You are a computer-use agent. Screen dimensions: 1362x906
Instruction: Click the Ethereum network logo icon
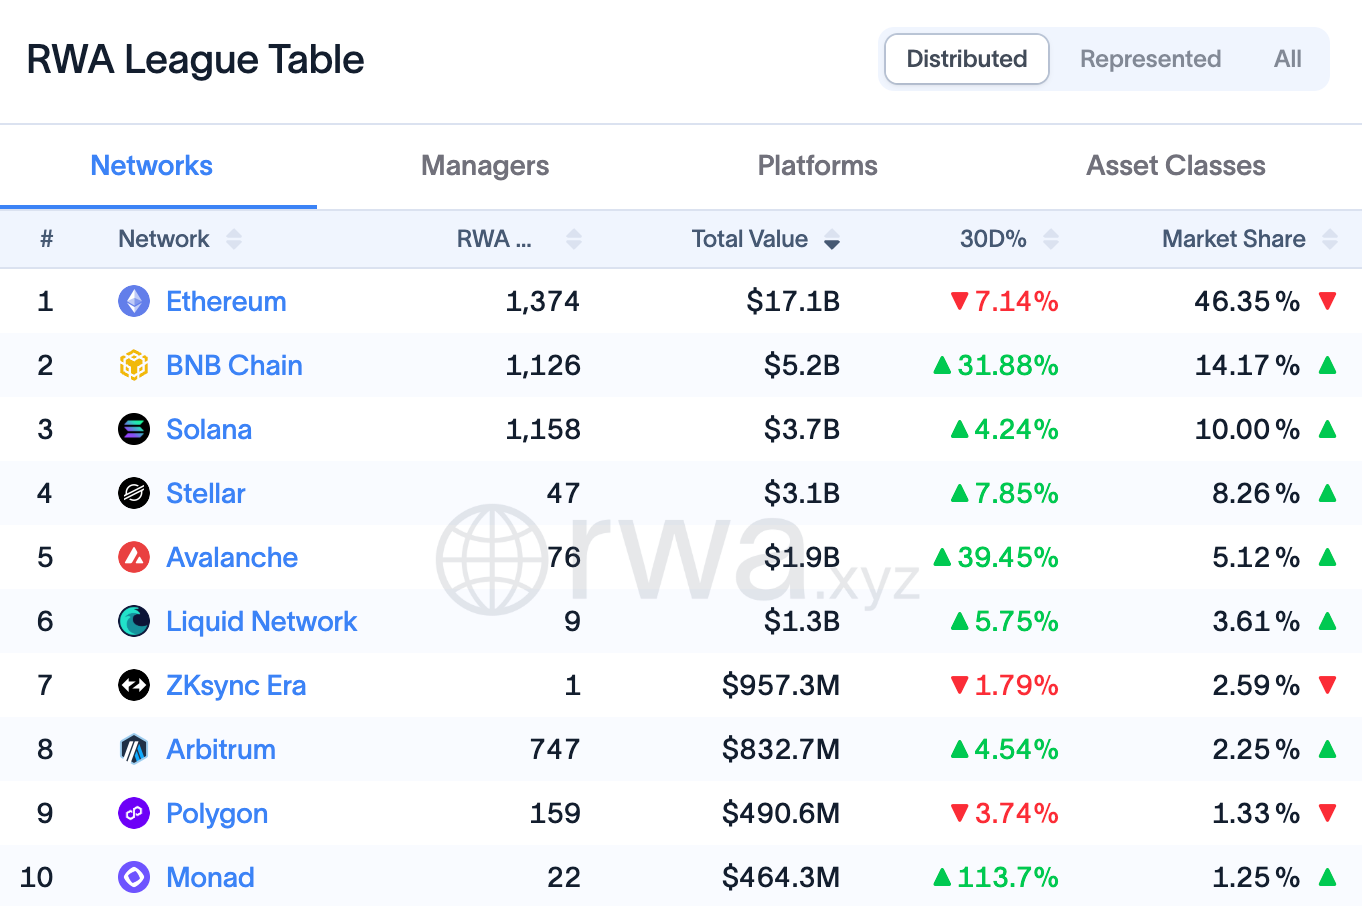134,301
